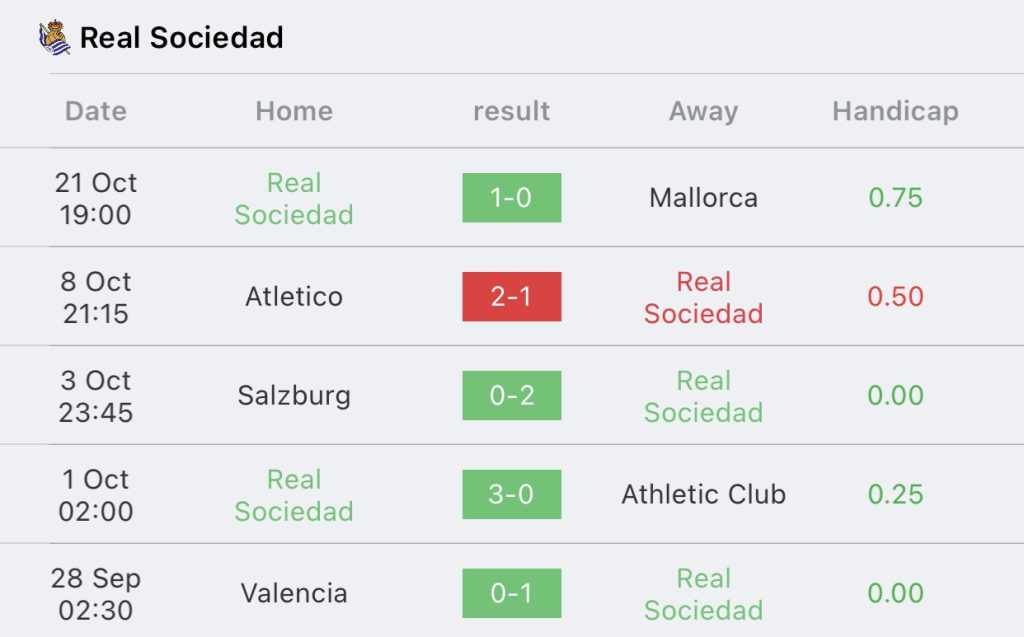Open the red 2-1 result badge
Image resolution: width=1024 pixels, height=637 pixels.
pos(511,297)
